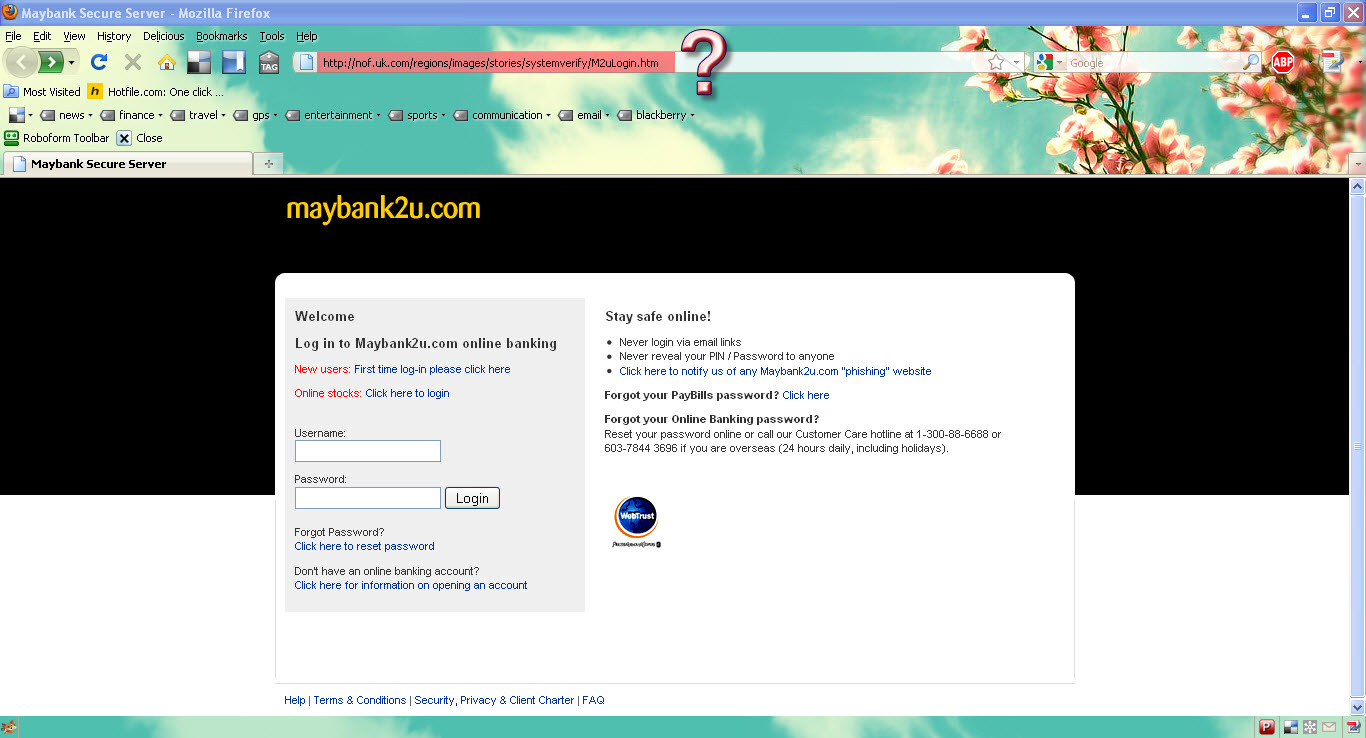This screenshot has height=738, width=1366.
Task: Toggle the bookmark star in address bar
Action: (x=996, y=61)
